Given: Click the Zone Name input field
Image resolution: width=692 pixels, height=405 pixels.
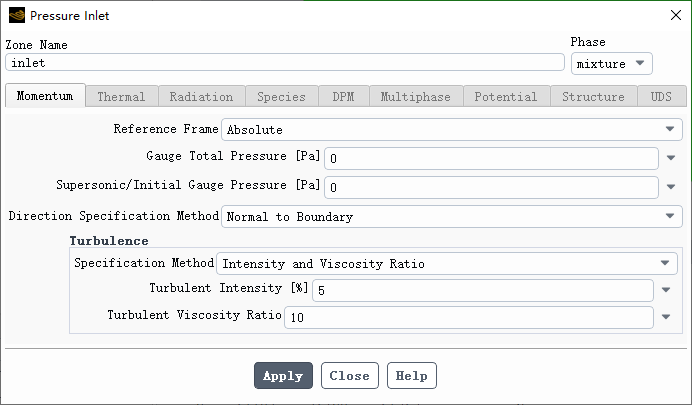Looking at the screenshot, I should [x=285, y=62].
